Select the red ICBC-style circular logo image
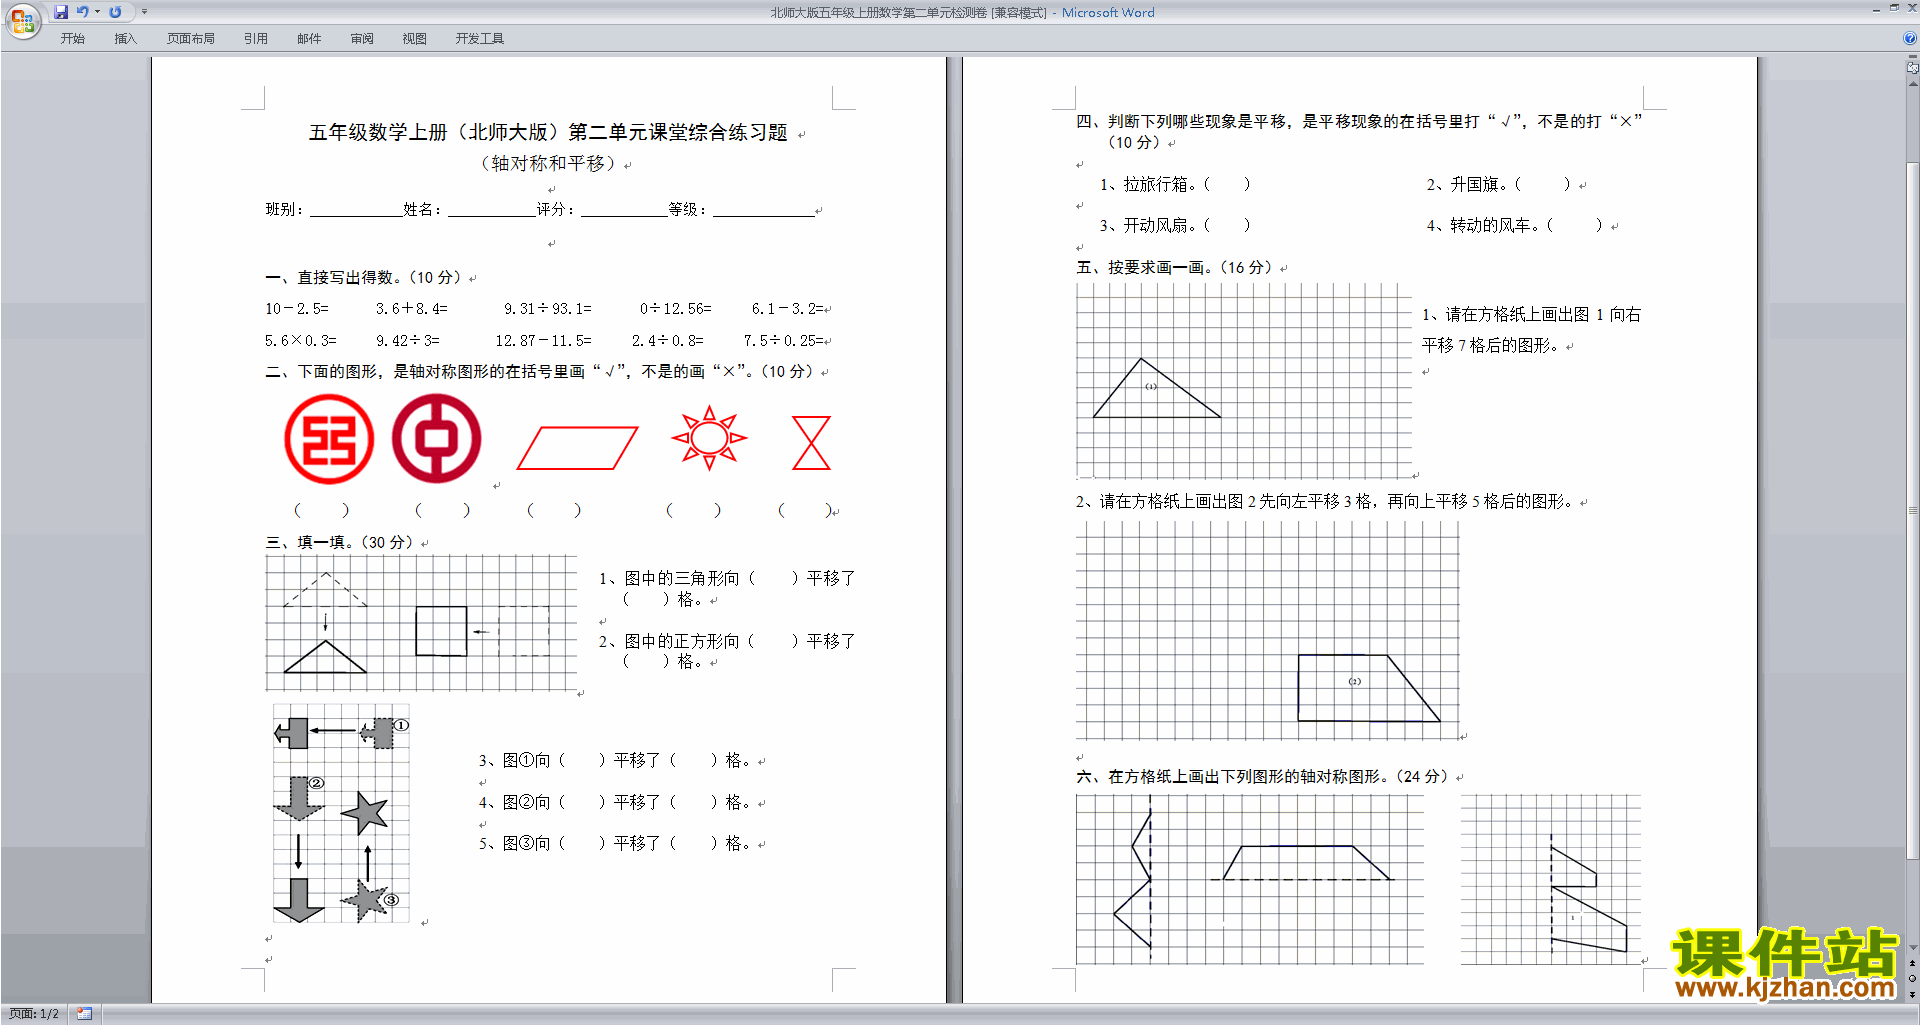1920x1025 pixels. [329, 439]
